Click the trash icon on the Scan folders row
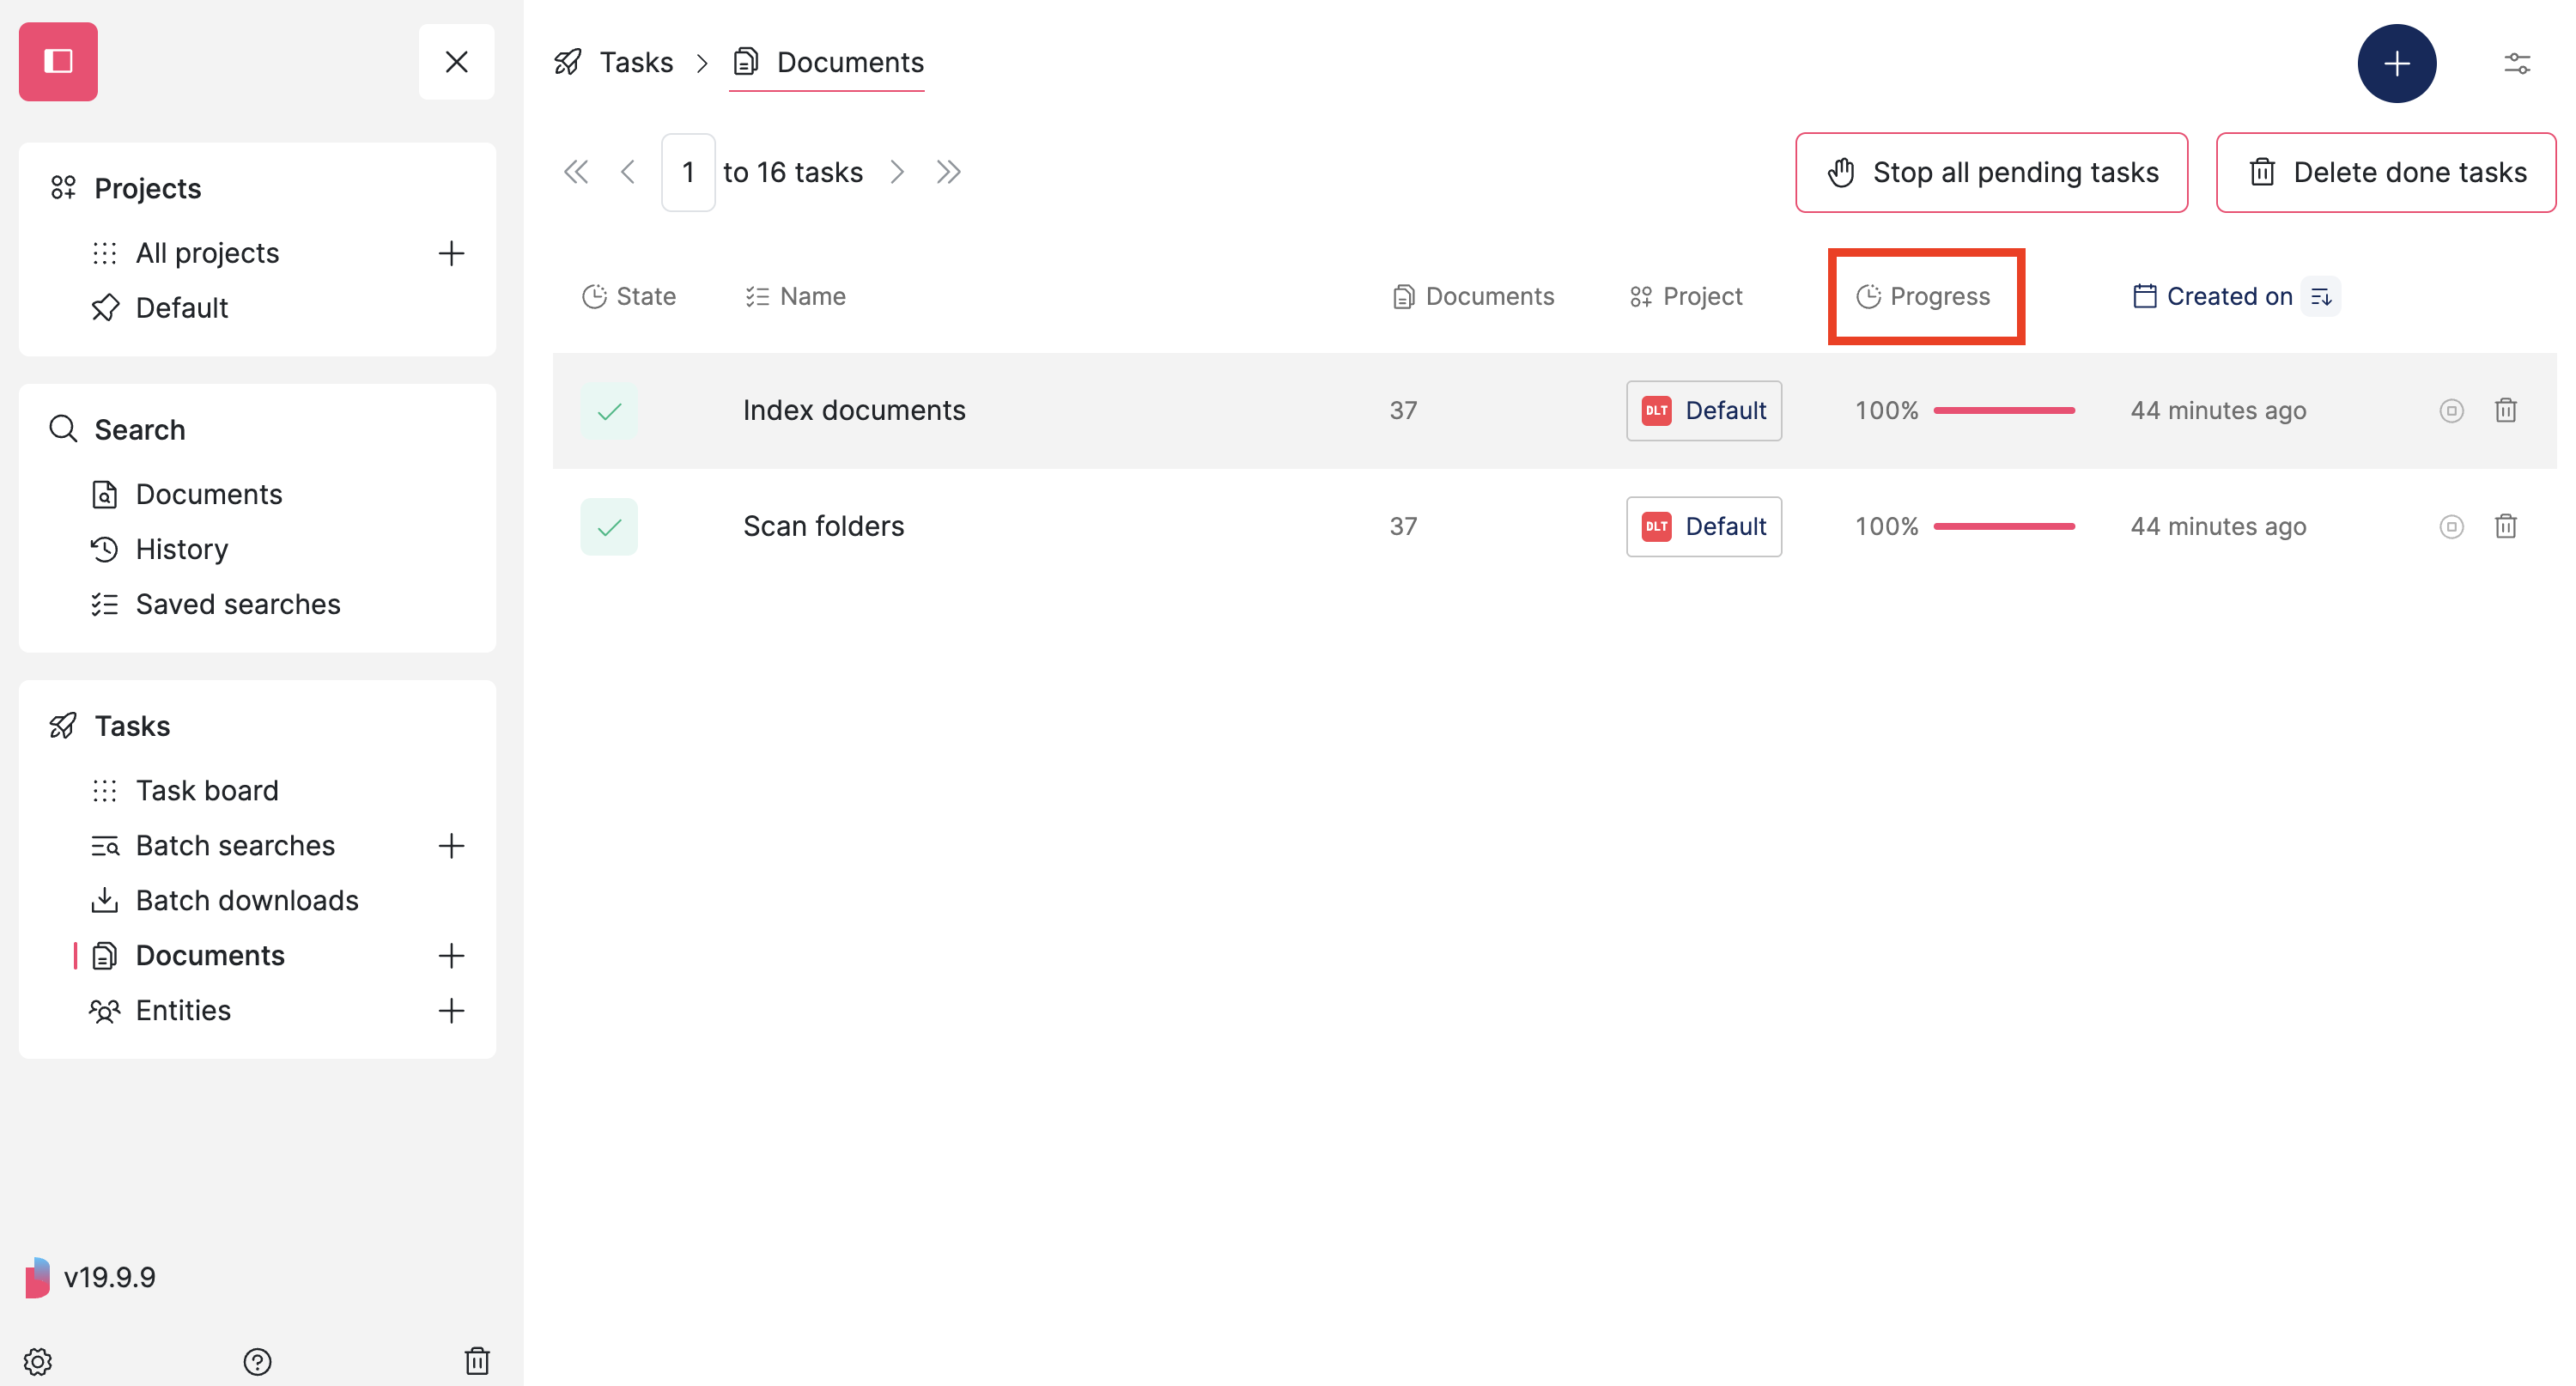This screenshot has width=2576, height=1386. pyautogui.click(x=2506, y=526)
